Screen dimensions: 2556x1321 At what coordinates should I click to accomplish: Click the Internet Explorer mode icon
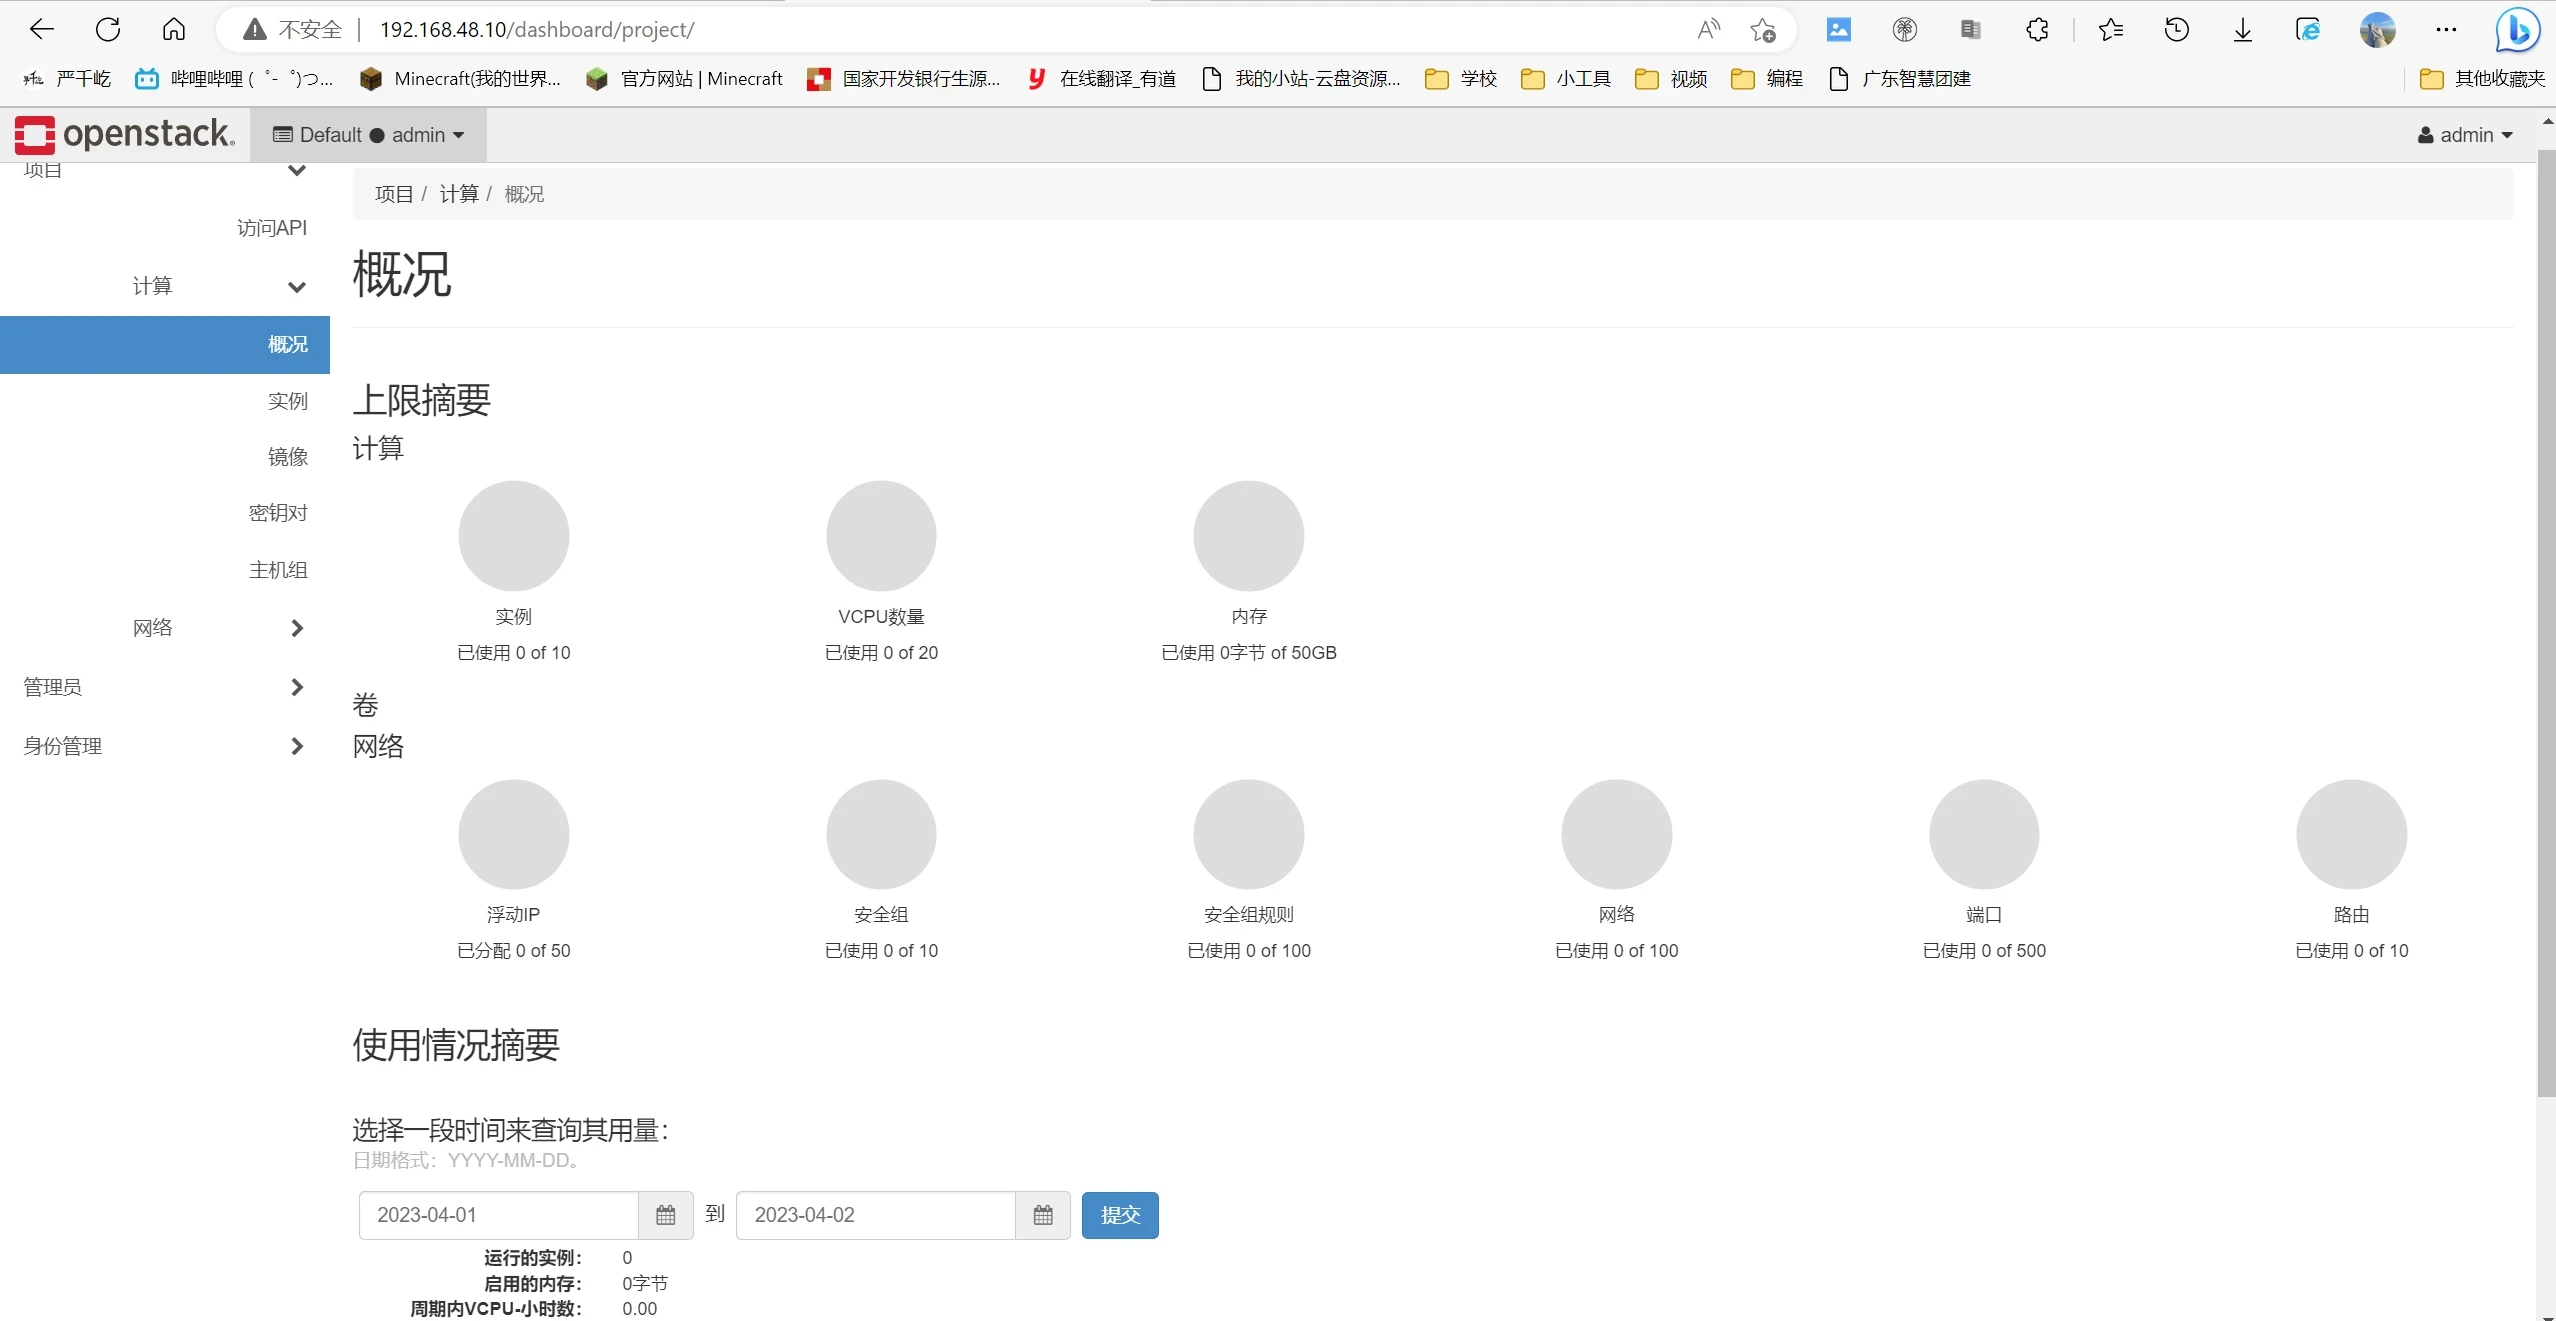tap(2308, 30)
